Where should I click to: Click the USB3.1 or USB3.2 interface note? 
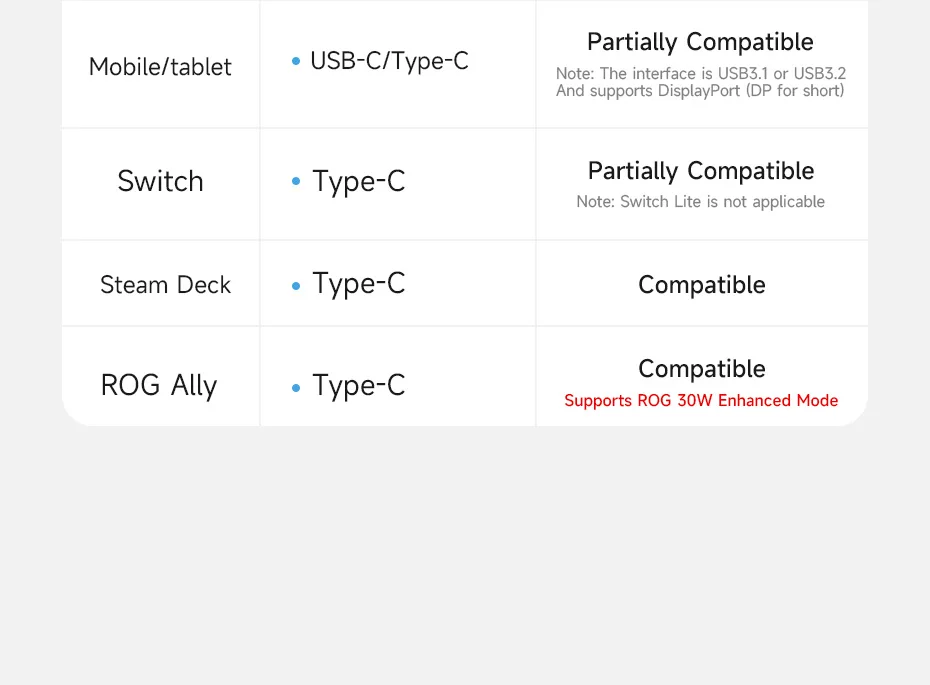coord(700,74)
